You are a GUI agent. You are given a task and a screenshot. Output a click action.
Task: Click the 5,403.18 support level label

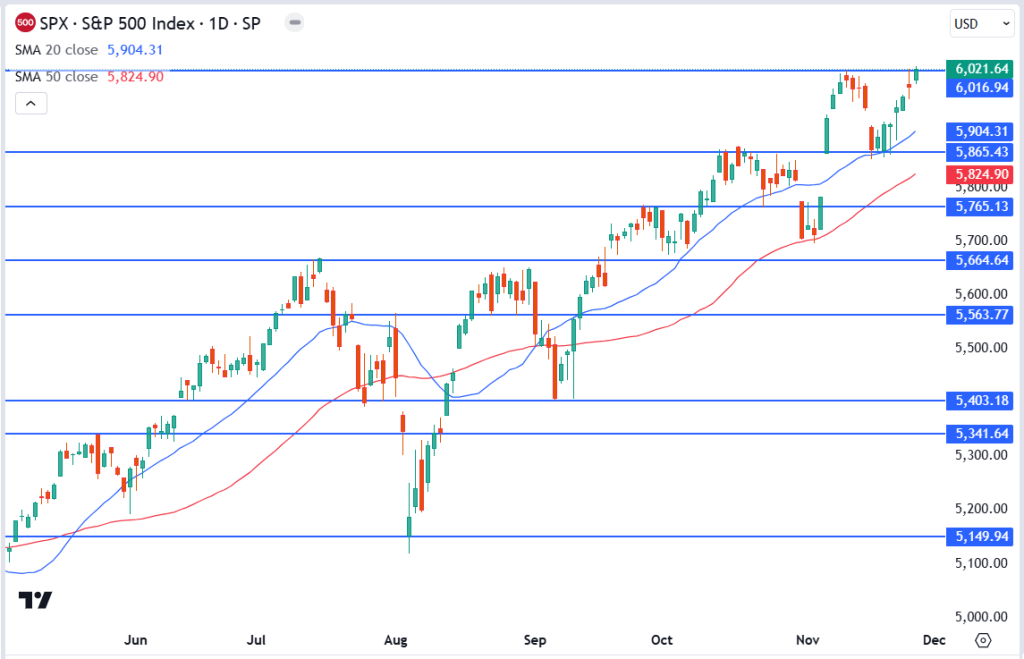[980, 400]
